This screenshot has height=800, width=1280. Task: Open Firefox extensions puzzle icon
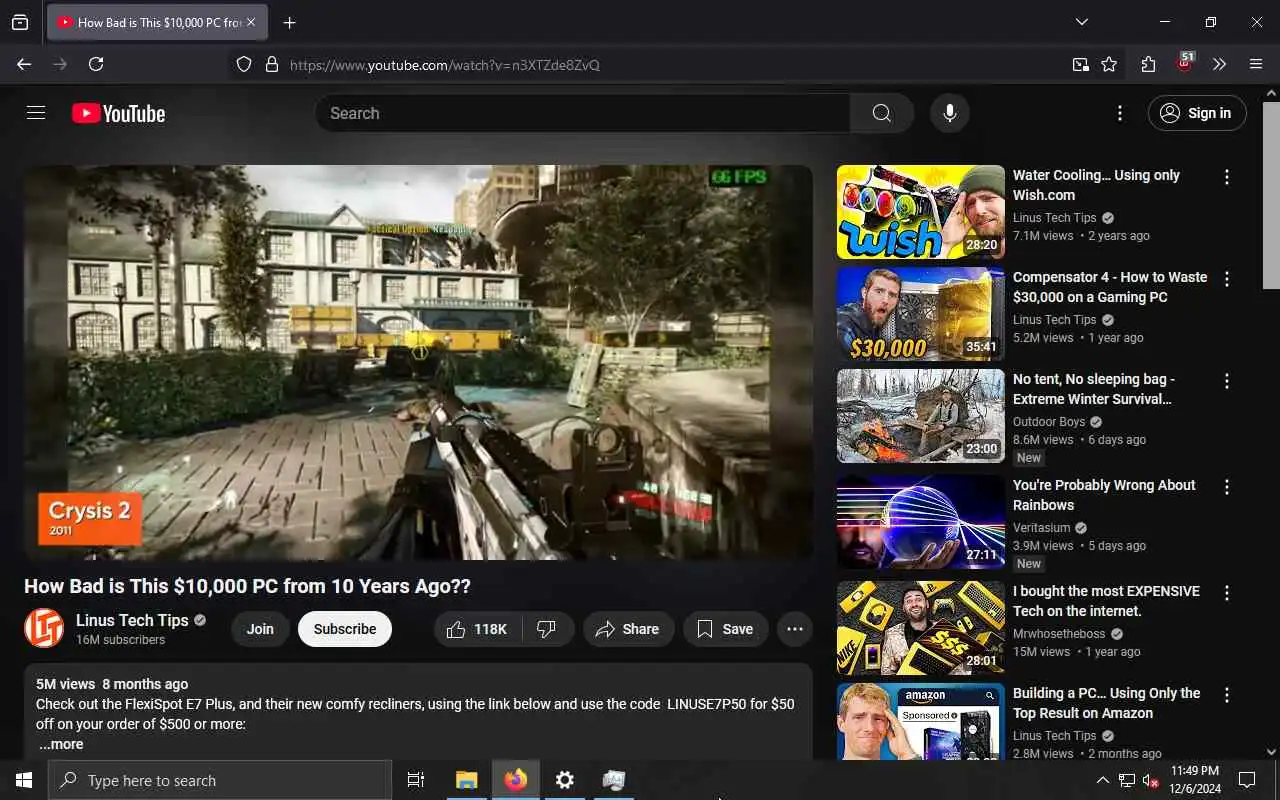click(x=1148, y=64)
